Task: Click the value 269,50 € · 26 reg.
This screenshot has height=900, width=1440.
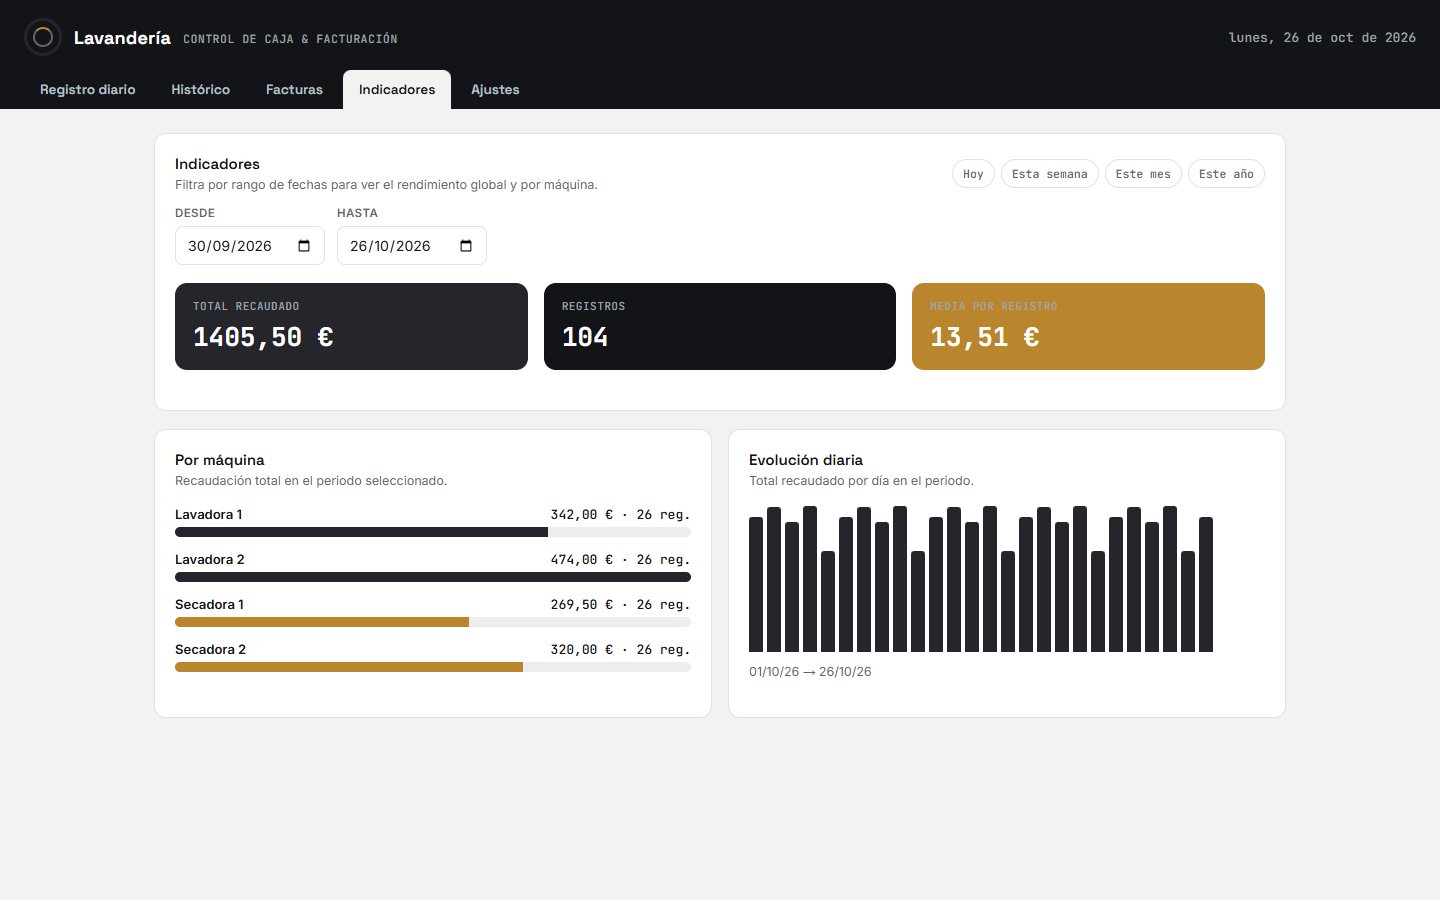Action: [x=620, y=604]
